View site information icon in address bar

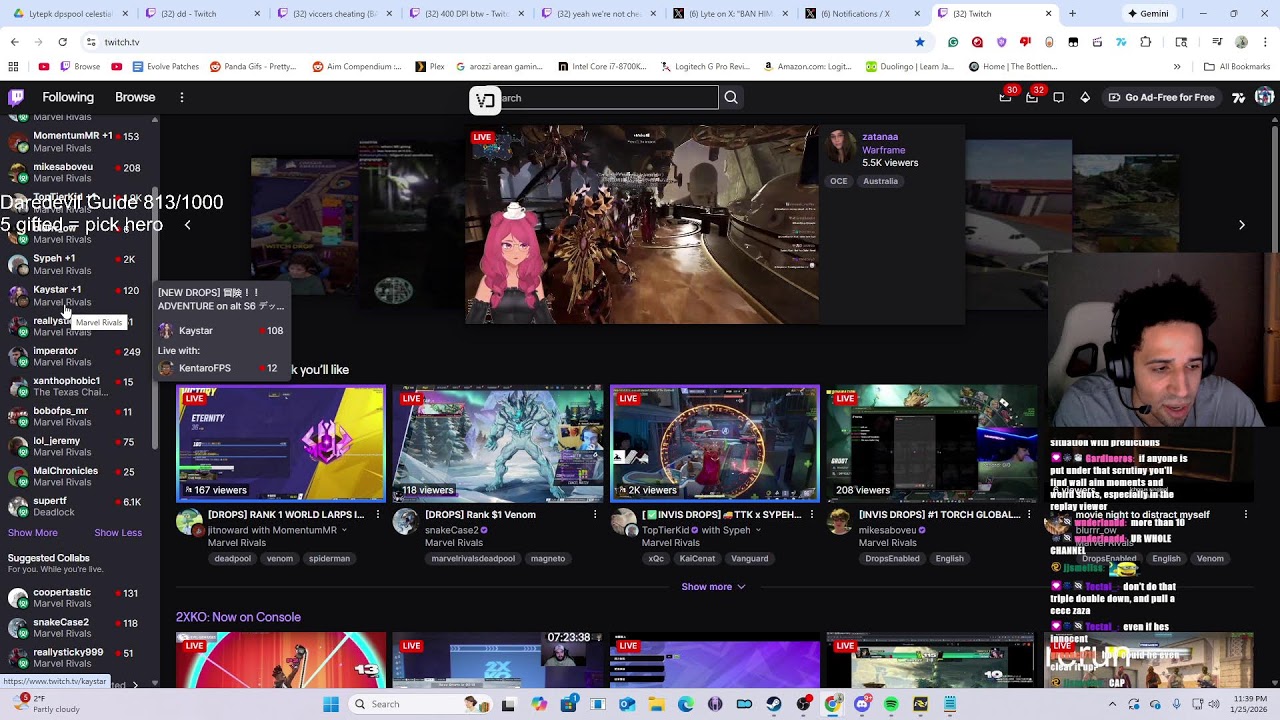[x=91, y=42]
